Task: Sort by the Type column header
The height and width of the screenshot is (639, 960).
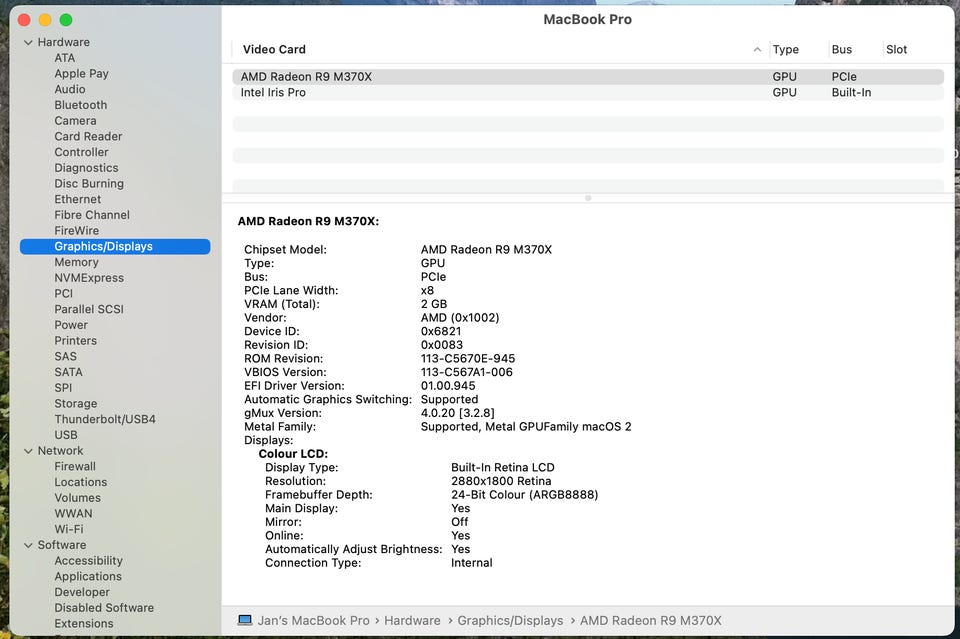Action: click(x=786, y=49)
